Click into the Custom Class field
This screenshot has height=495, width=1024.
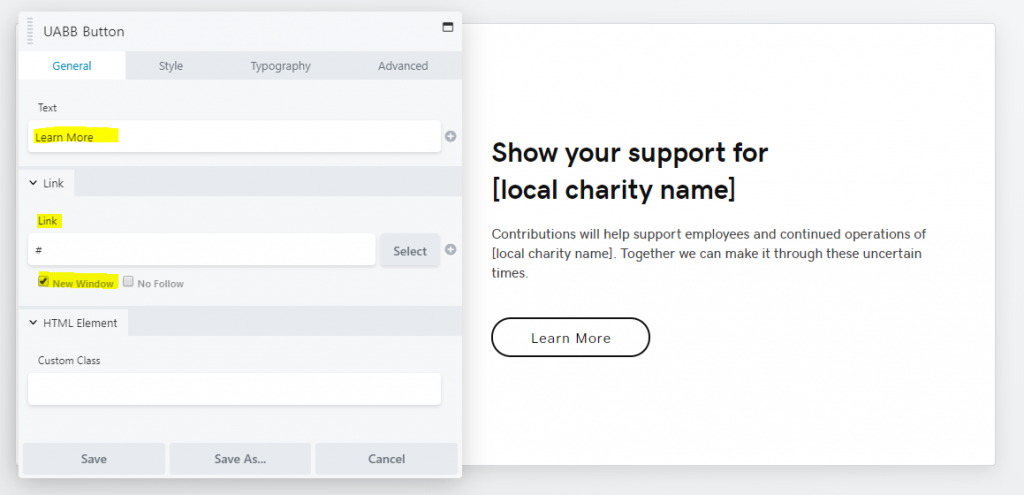click(x=234, y=389)
